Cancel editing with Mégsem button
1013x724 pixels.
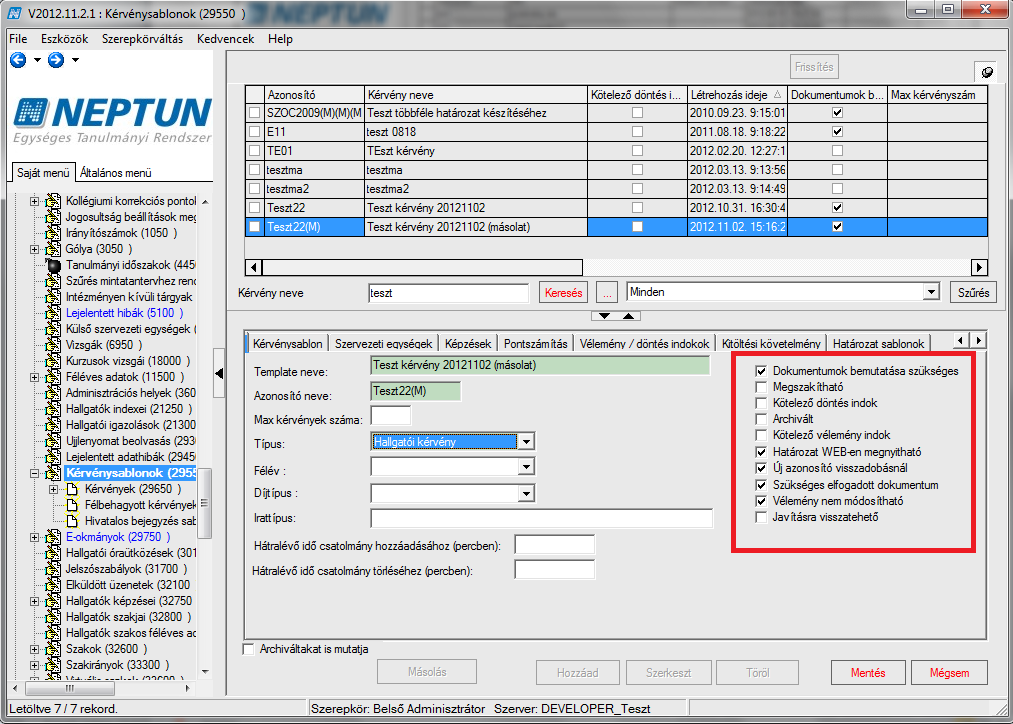[949, 673]
